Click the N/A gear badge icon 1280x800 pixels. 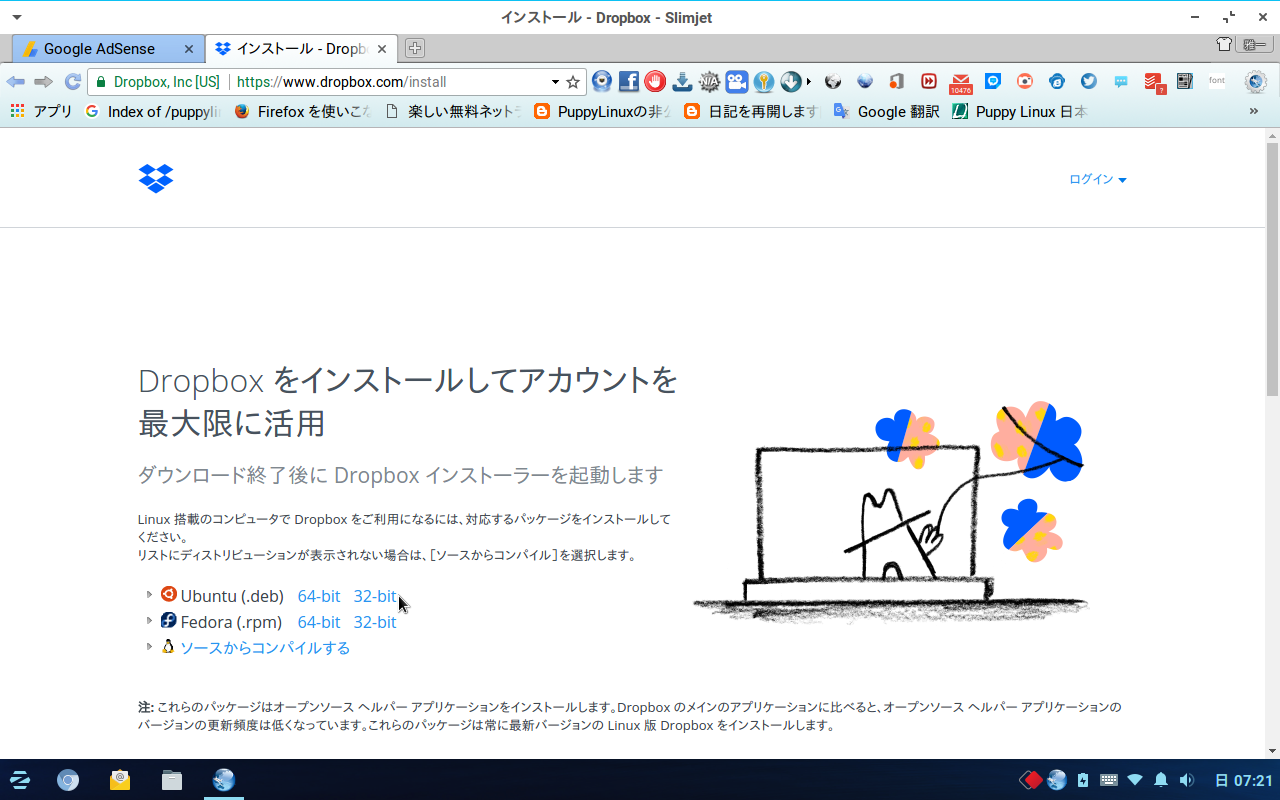click(x=709, y=82)
